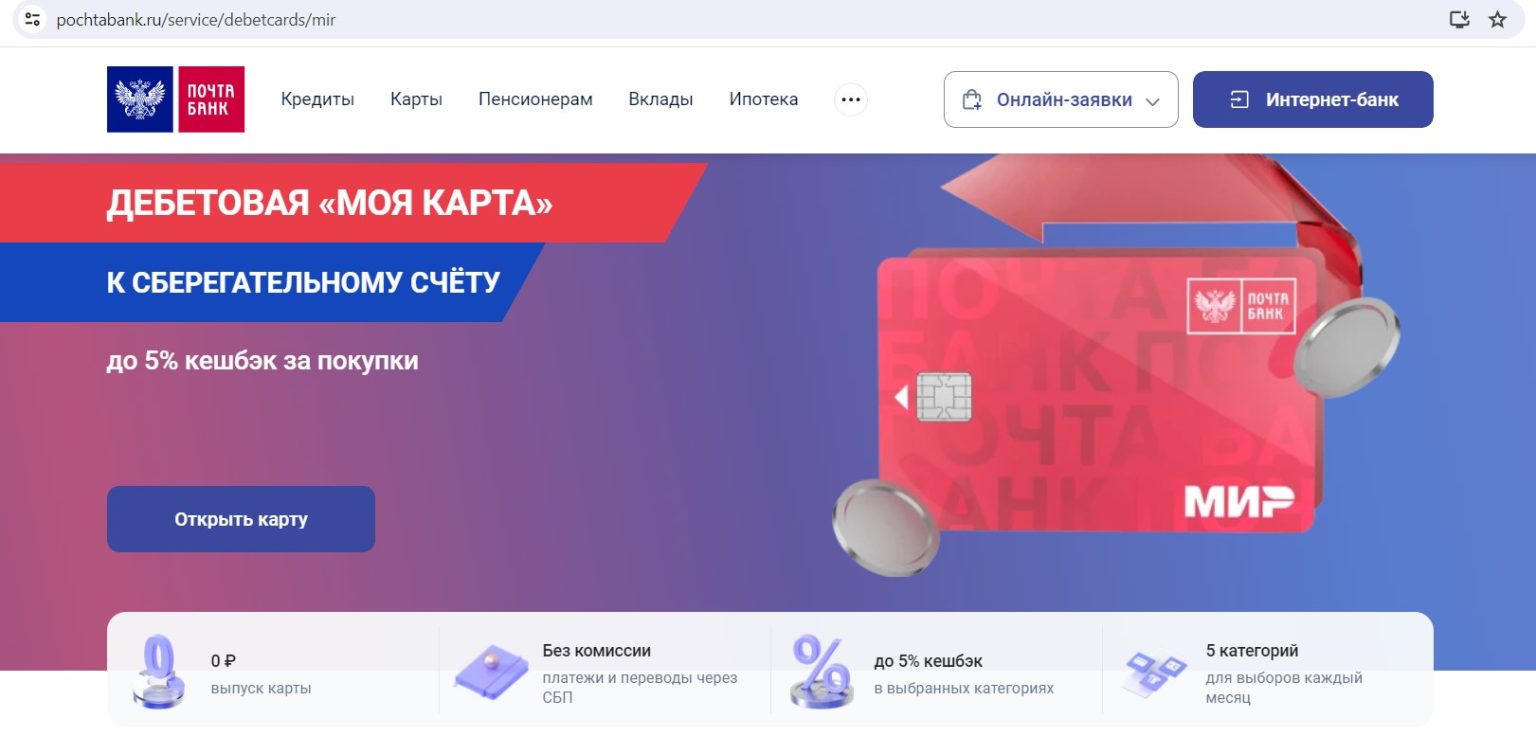This screenshot has height=736, width=1536.
Task: Bookmark this page with the star icon
Action: click(1497, 19)
